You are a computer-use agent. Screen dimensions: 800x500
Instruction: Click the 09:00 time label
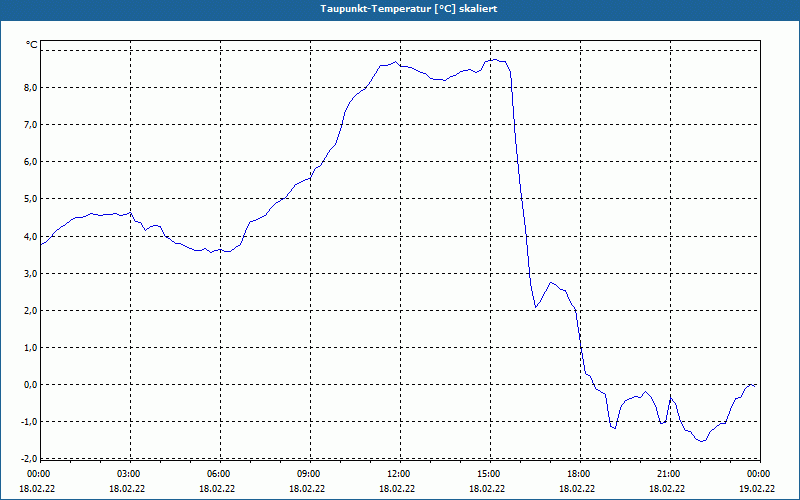coord(310,474)
